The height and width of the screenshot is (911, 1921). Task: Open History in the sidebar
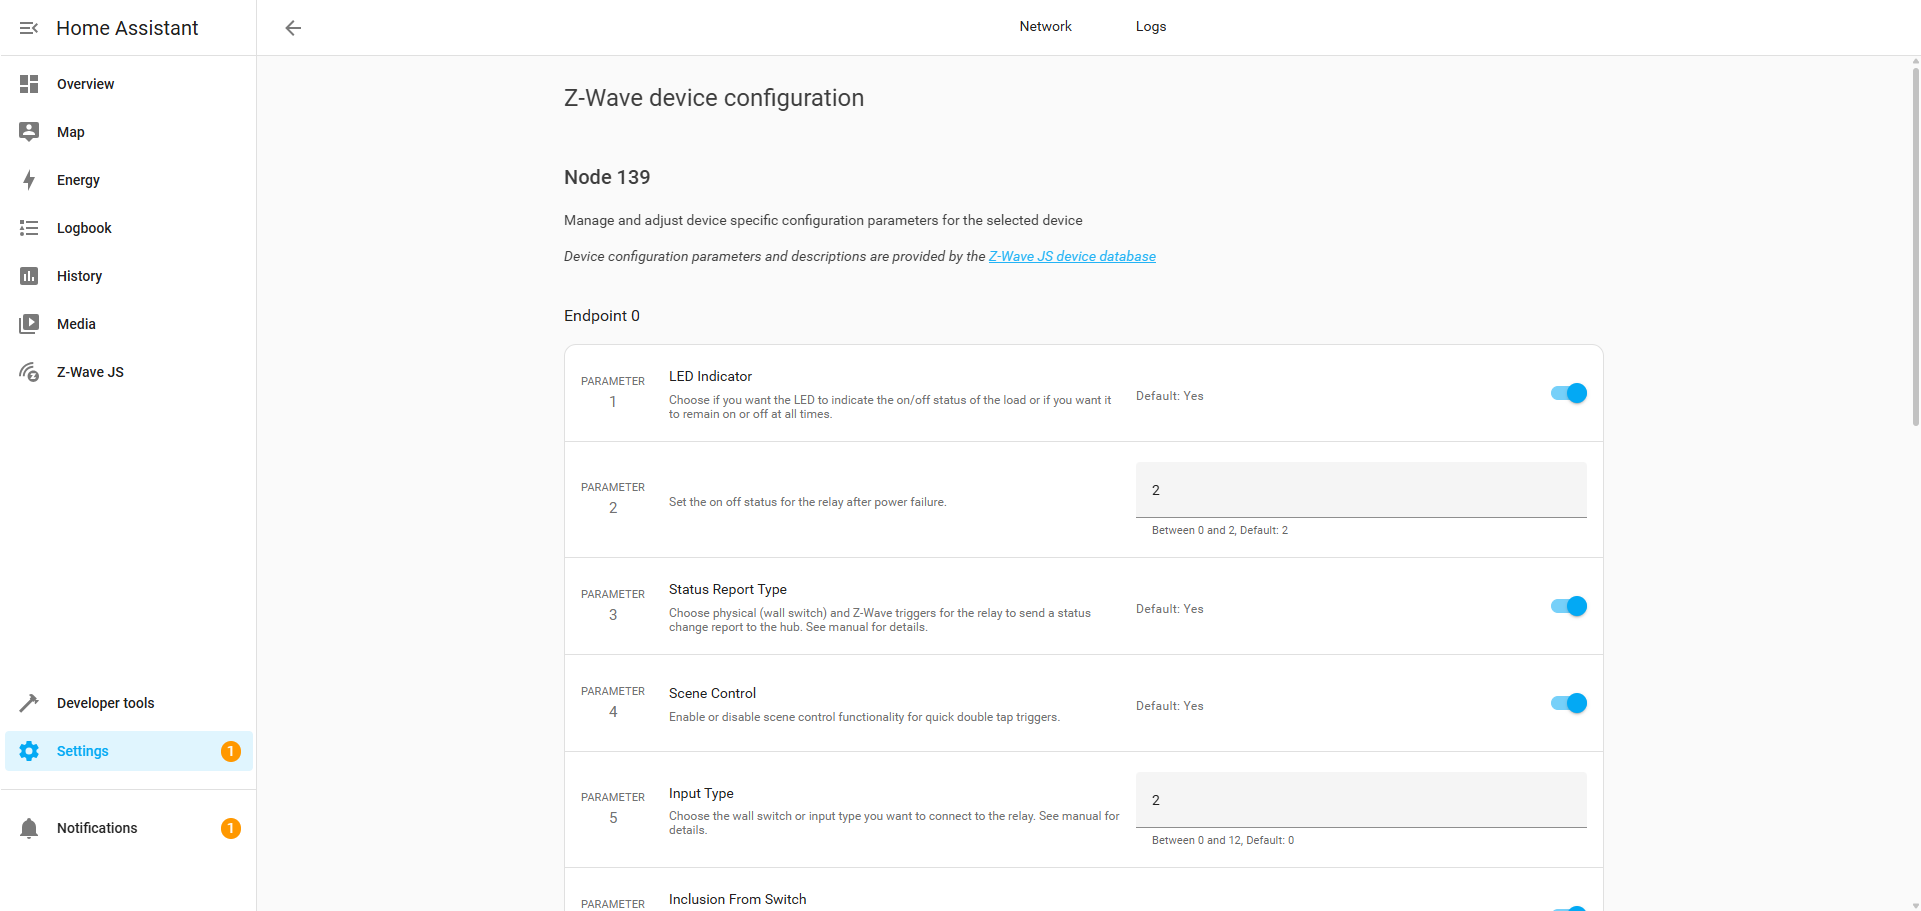coord(128,276)
